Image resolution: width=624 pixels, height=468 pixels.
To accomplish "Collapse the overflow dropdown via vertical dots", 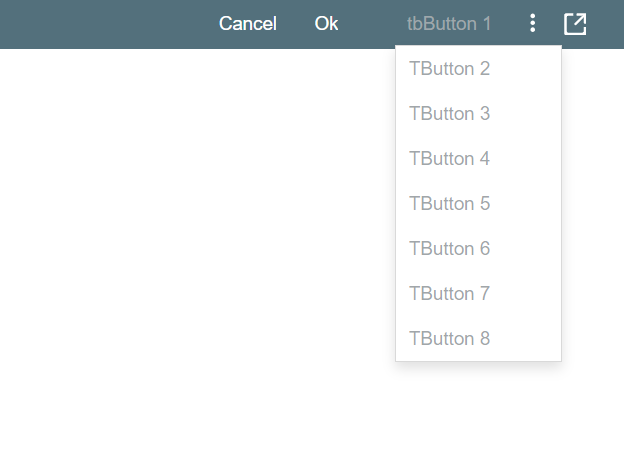I will 533,24.
